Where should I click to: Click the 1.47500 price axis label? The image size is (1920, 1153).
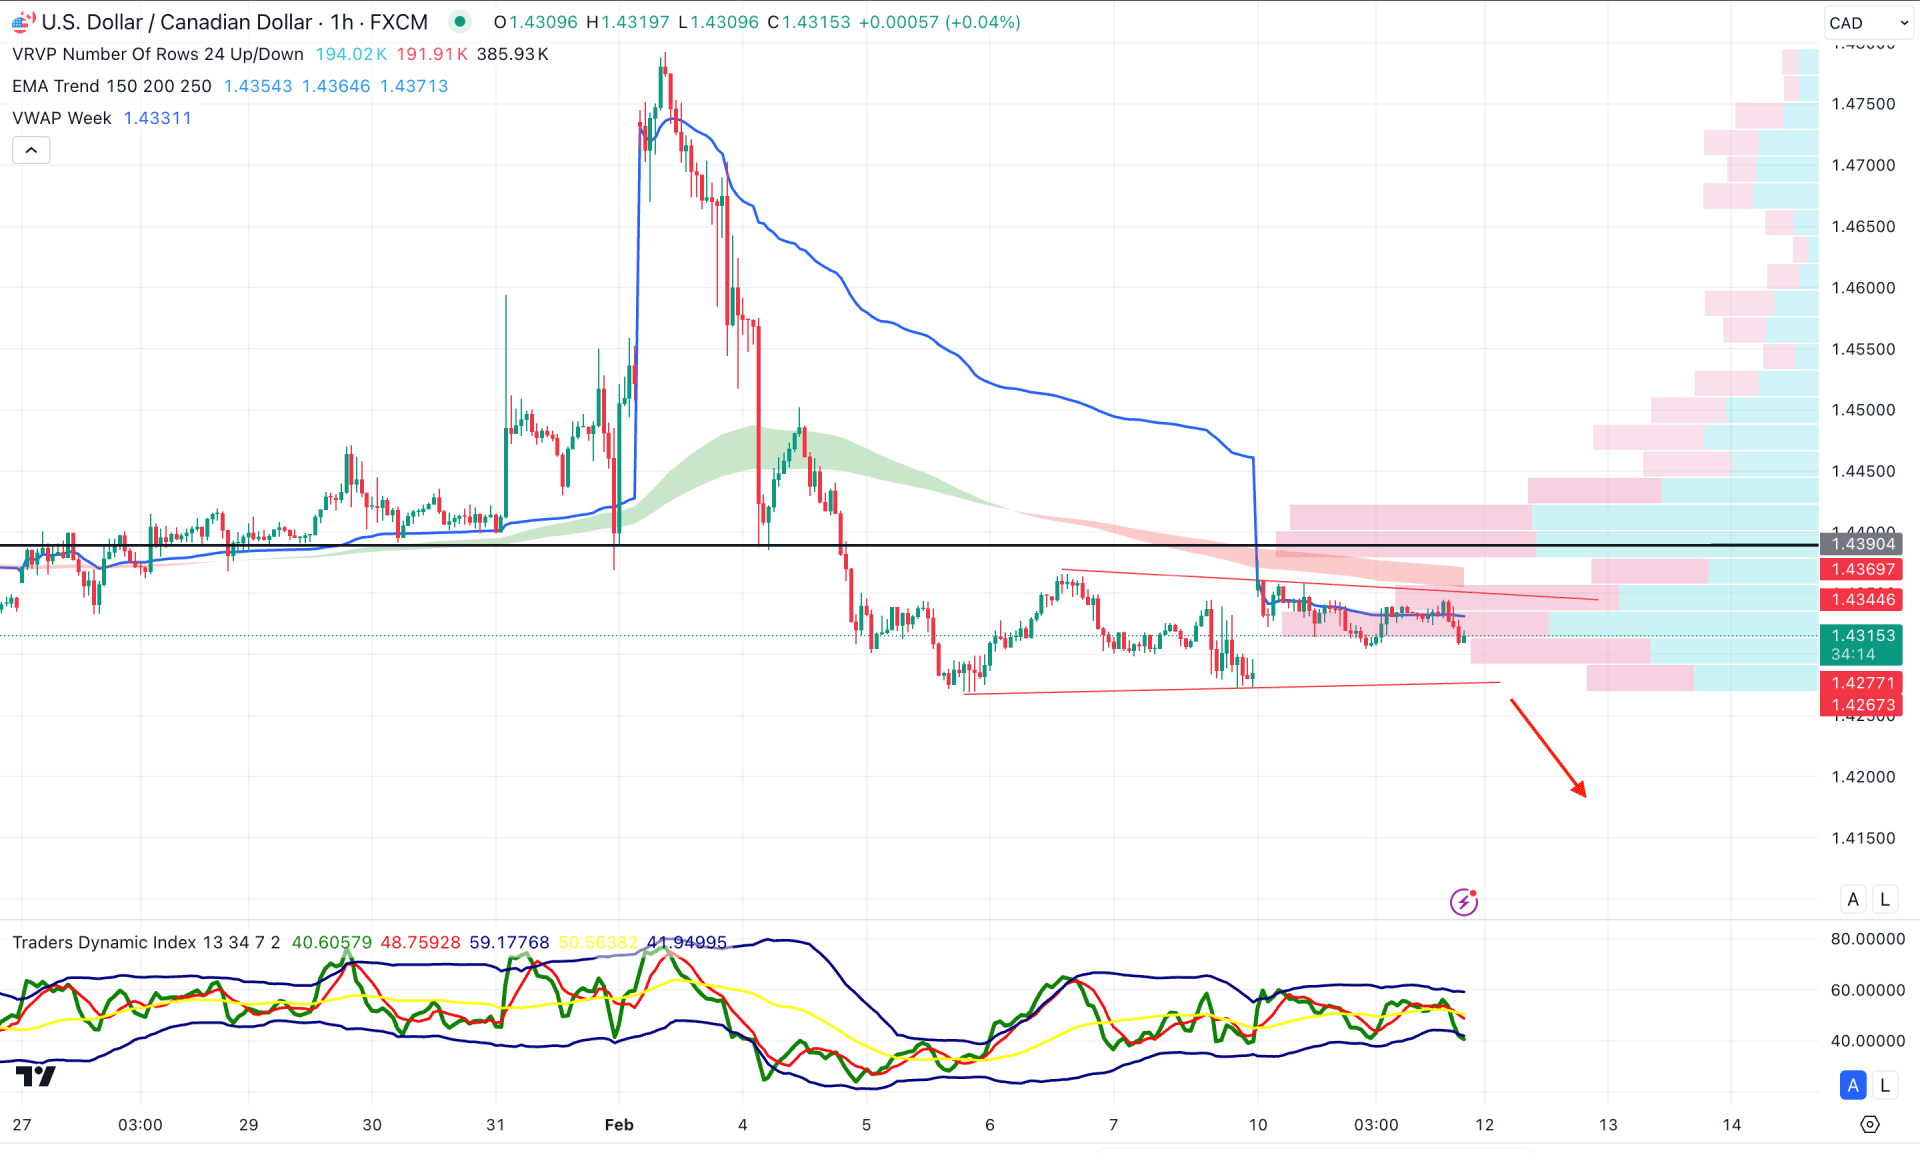(1862, 104)
